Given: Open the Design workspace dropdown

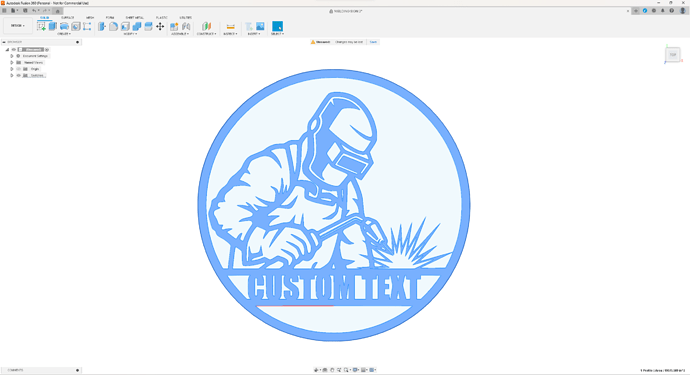Looking at the screenshot, I should coord(18,26).
